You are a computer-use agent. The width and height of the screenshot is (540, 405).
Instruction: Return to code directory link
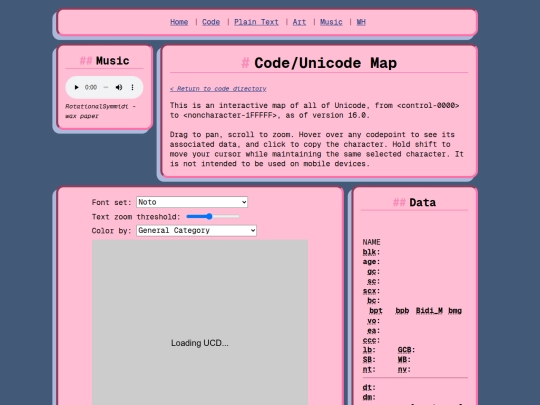pos(218,89)
